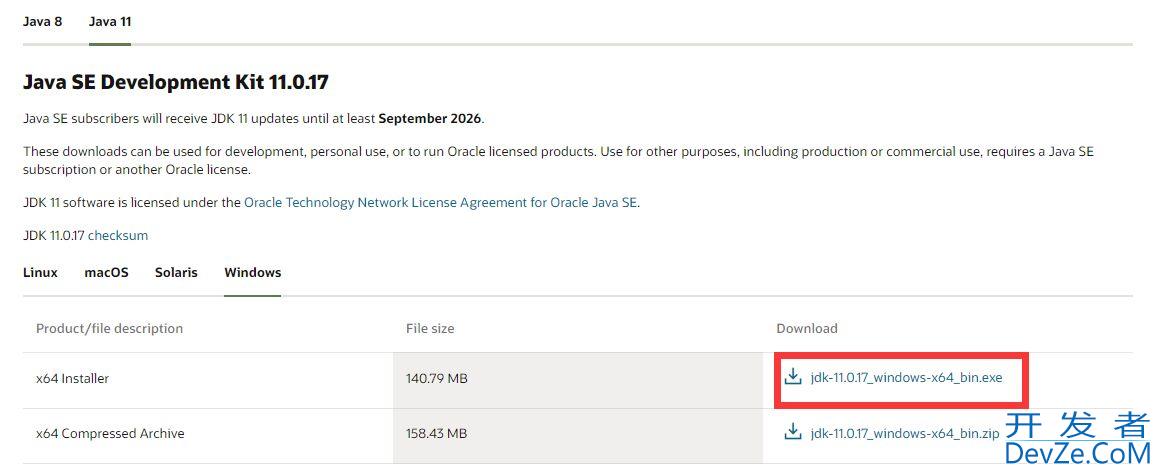
Task: Click download icon beside jdk-11.0.17_windows-x64_bin.exe
Action: tap(793, 377)
